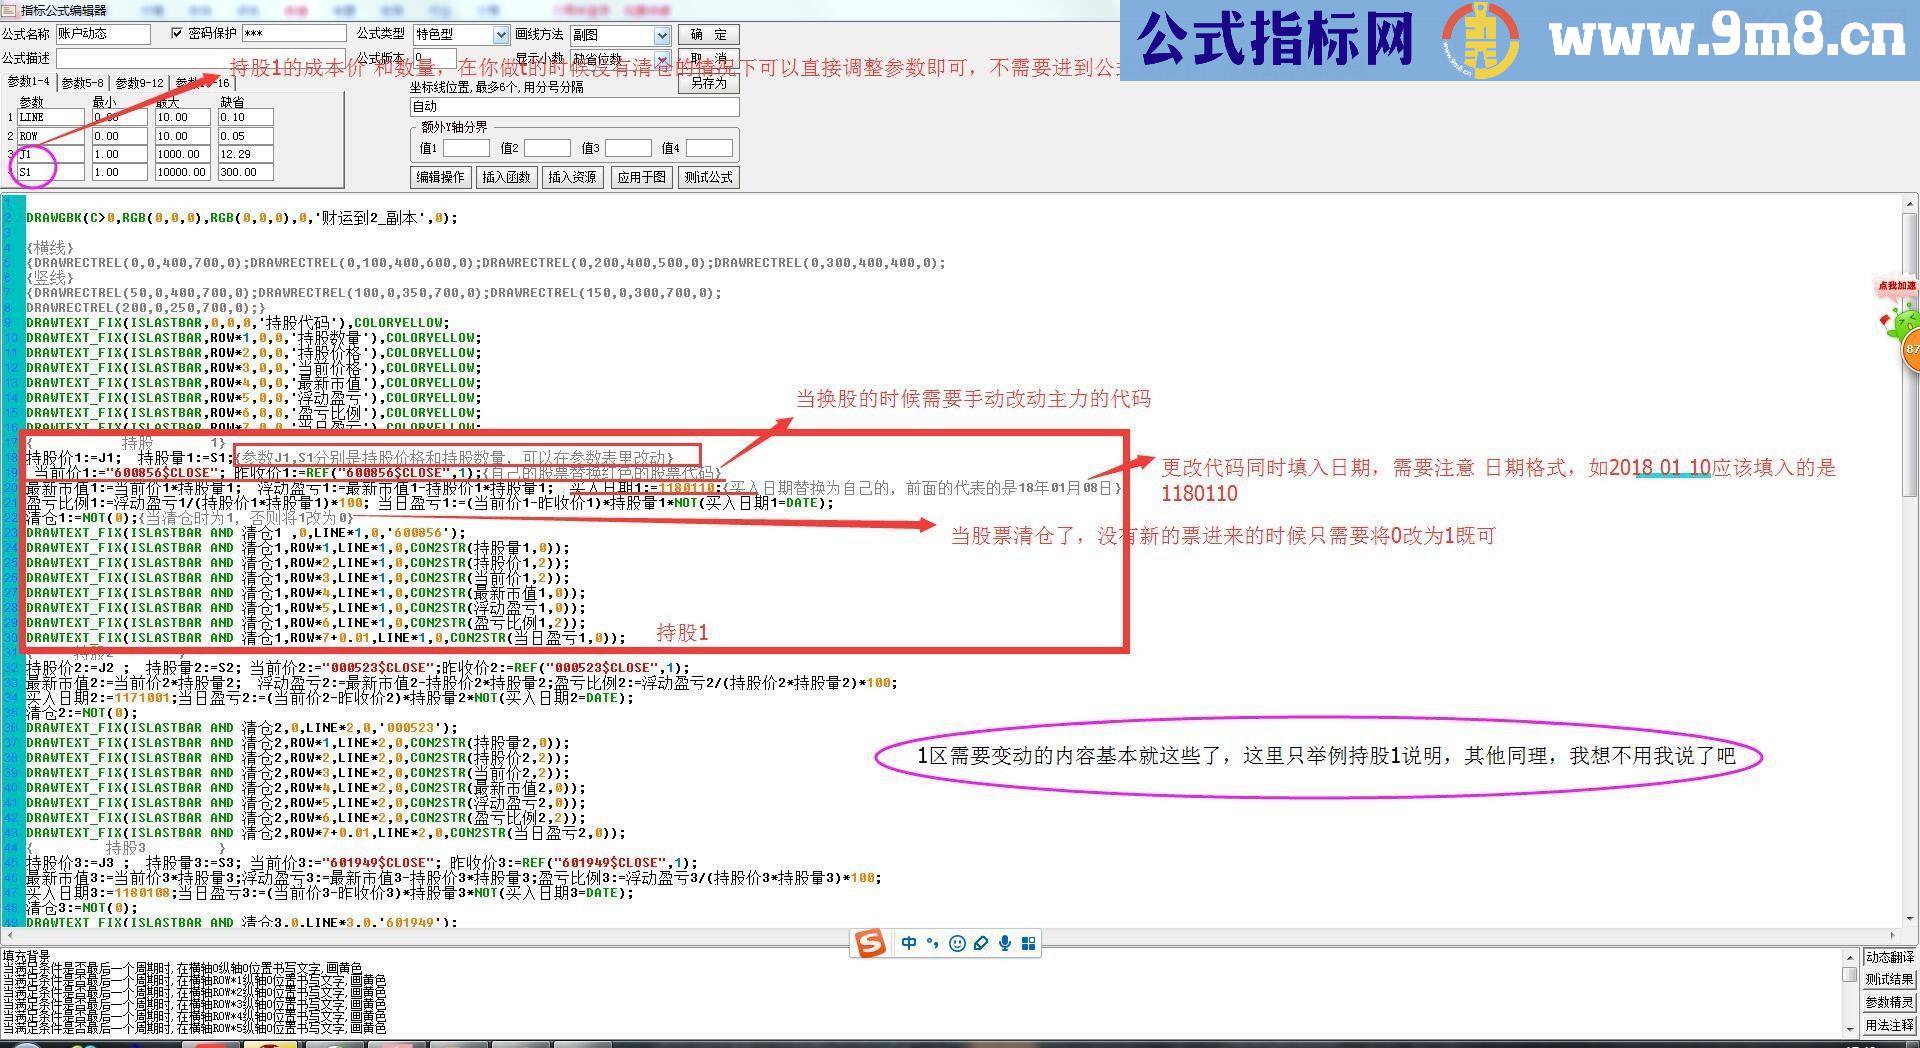Click the 公式版本 input field
The width and height of the screenshot is (1920, 1048).
pyautogui.click(x=435, y=59)
